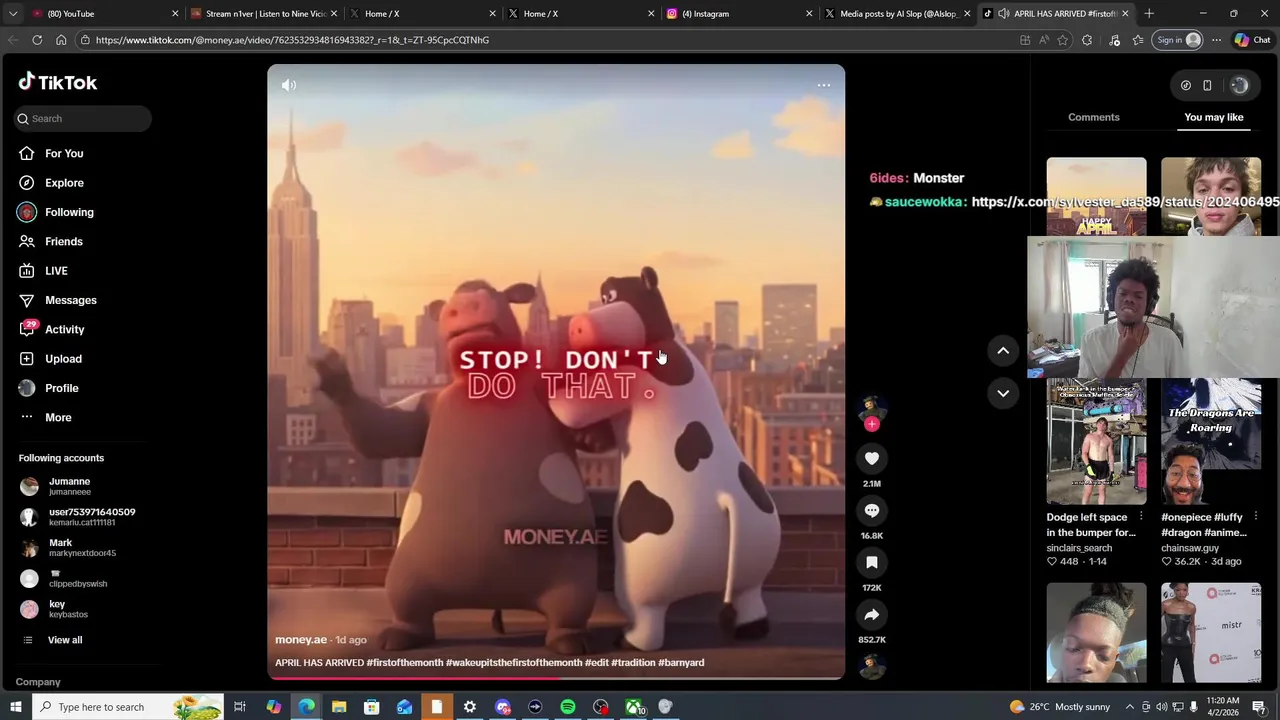1280x720 pixels.
Task: Open the phone app icon in header
Action: click(1207, 85)
